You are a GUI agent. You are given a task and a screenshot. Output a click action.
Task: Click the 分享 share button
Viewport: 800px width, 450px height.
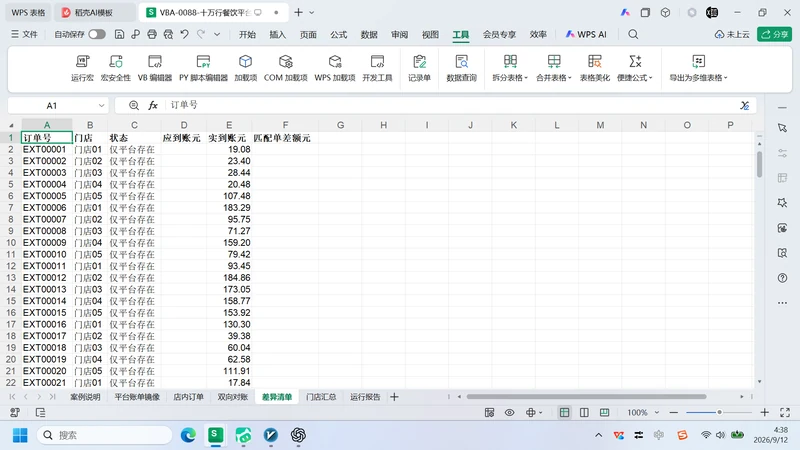point(774,34)
